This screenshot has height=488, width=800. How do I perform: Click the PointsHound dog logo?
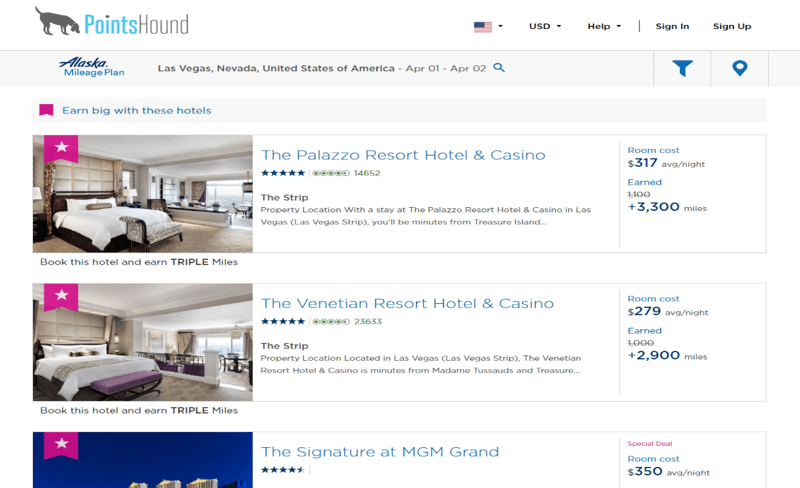pos(112,21)
